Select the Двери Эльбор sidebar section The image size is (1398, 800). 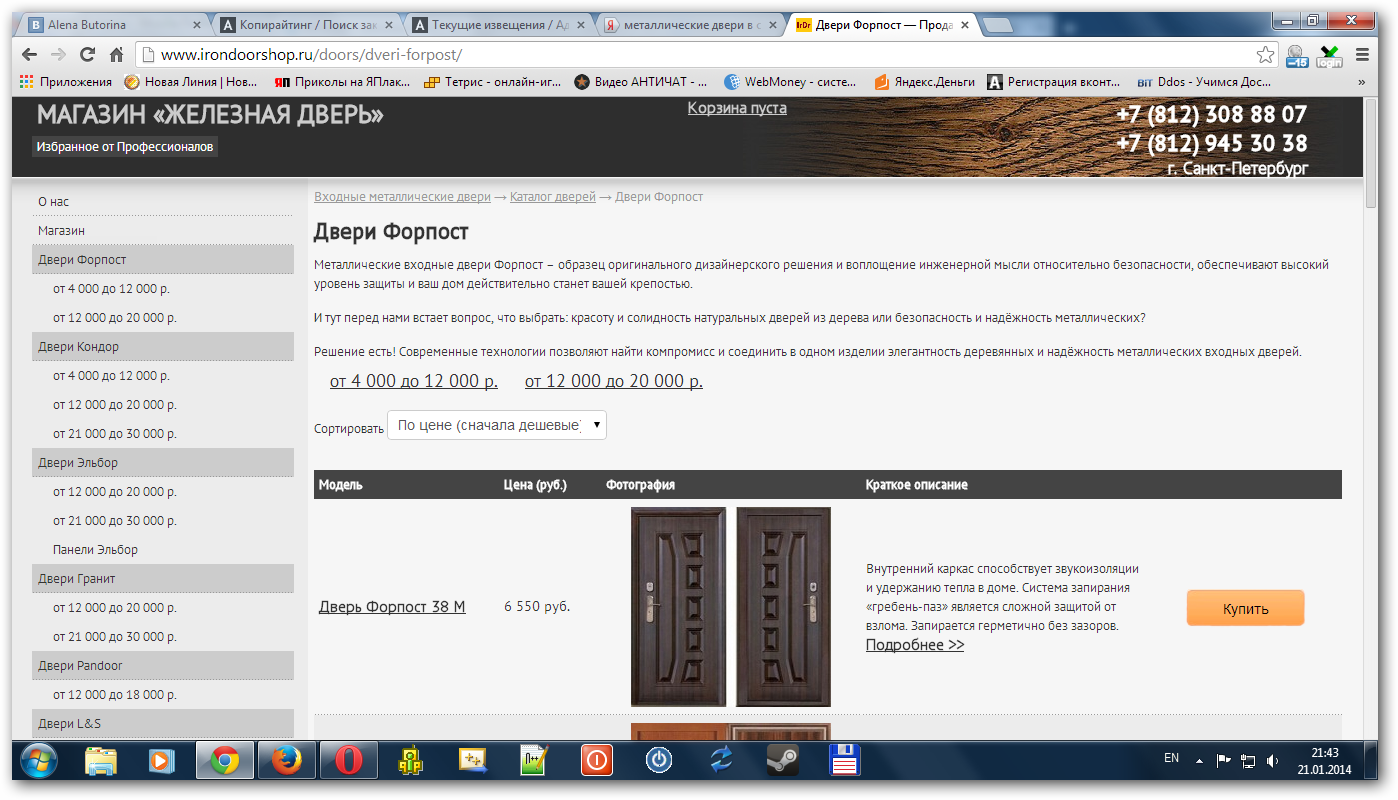(163, 462)
